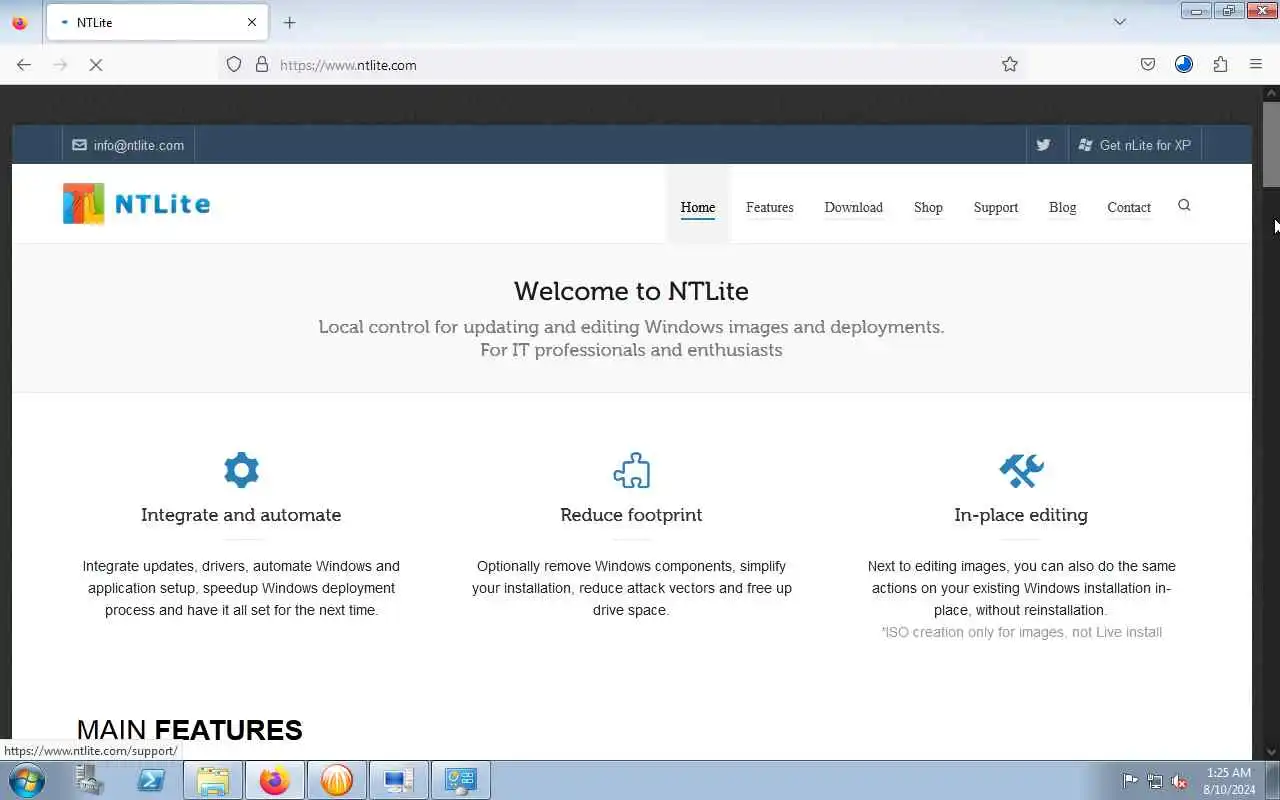Click the NTLite logo

[x=136, y=204]
